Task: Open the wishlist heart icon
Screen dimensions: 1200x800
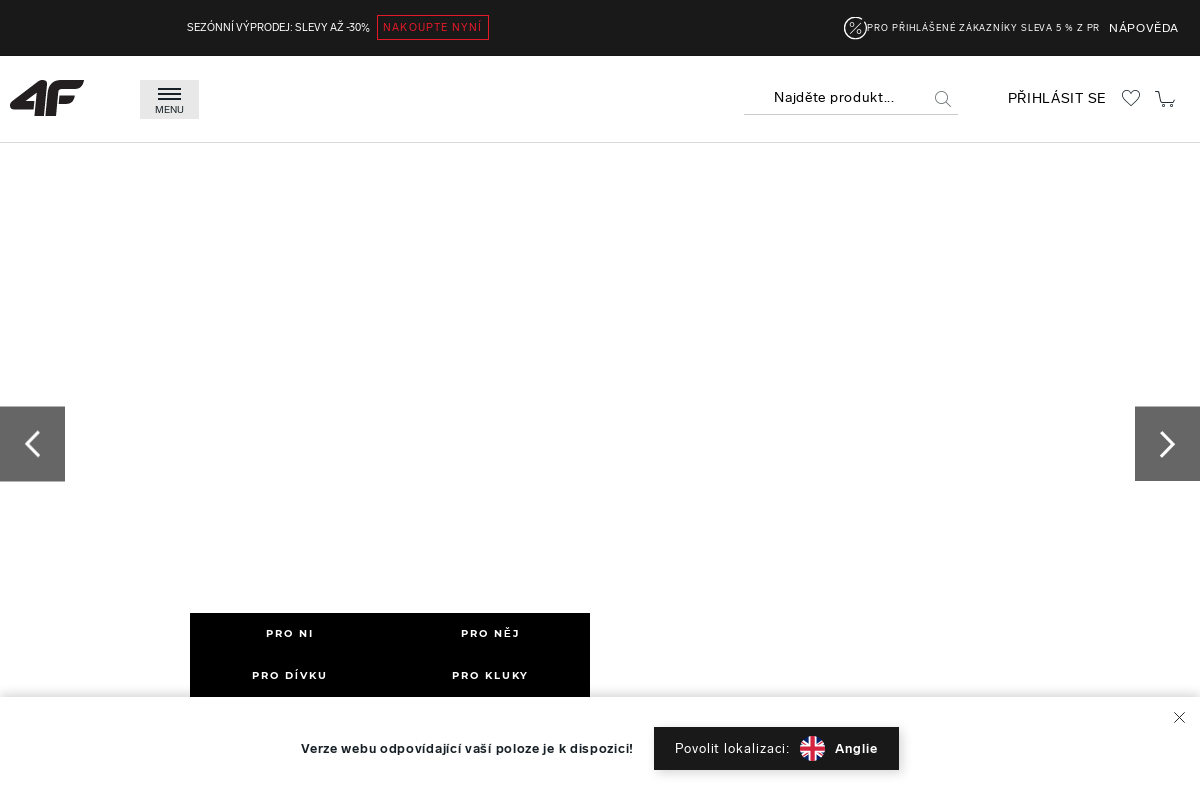Action: [1131, 98]
